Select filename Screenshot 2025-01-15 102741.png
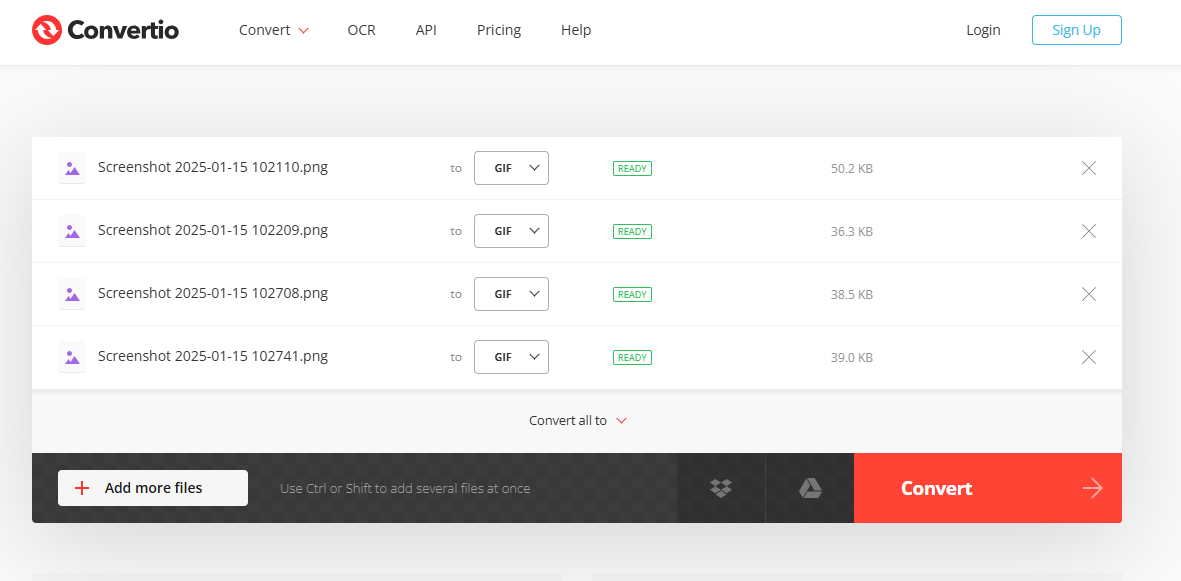 pyautogui.click(x=213, y=356)
